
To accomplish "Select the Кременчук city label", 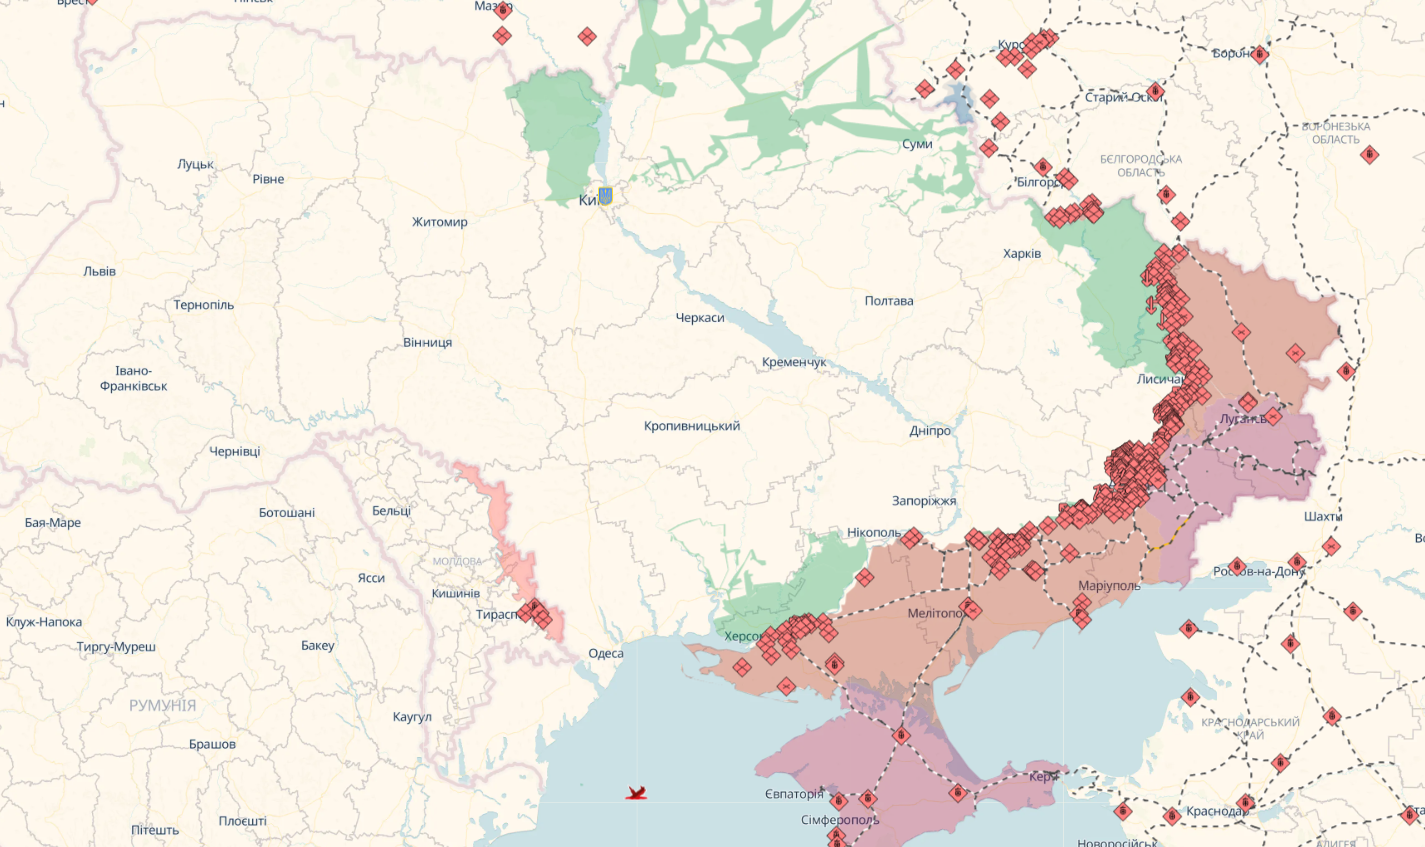I will (794, 362).
